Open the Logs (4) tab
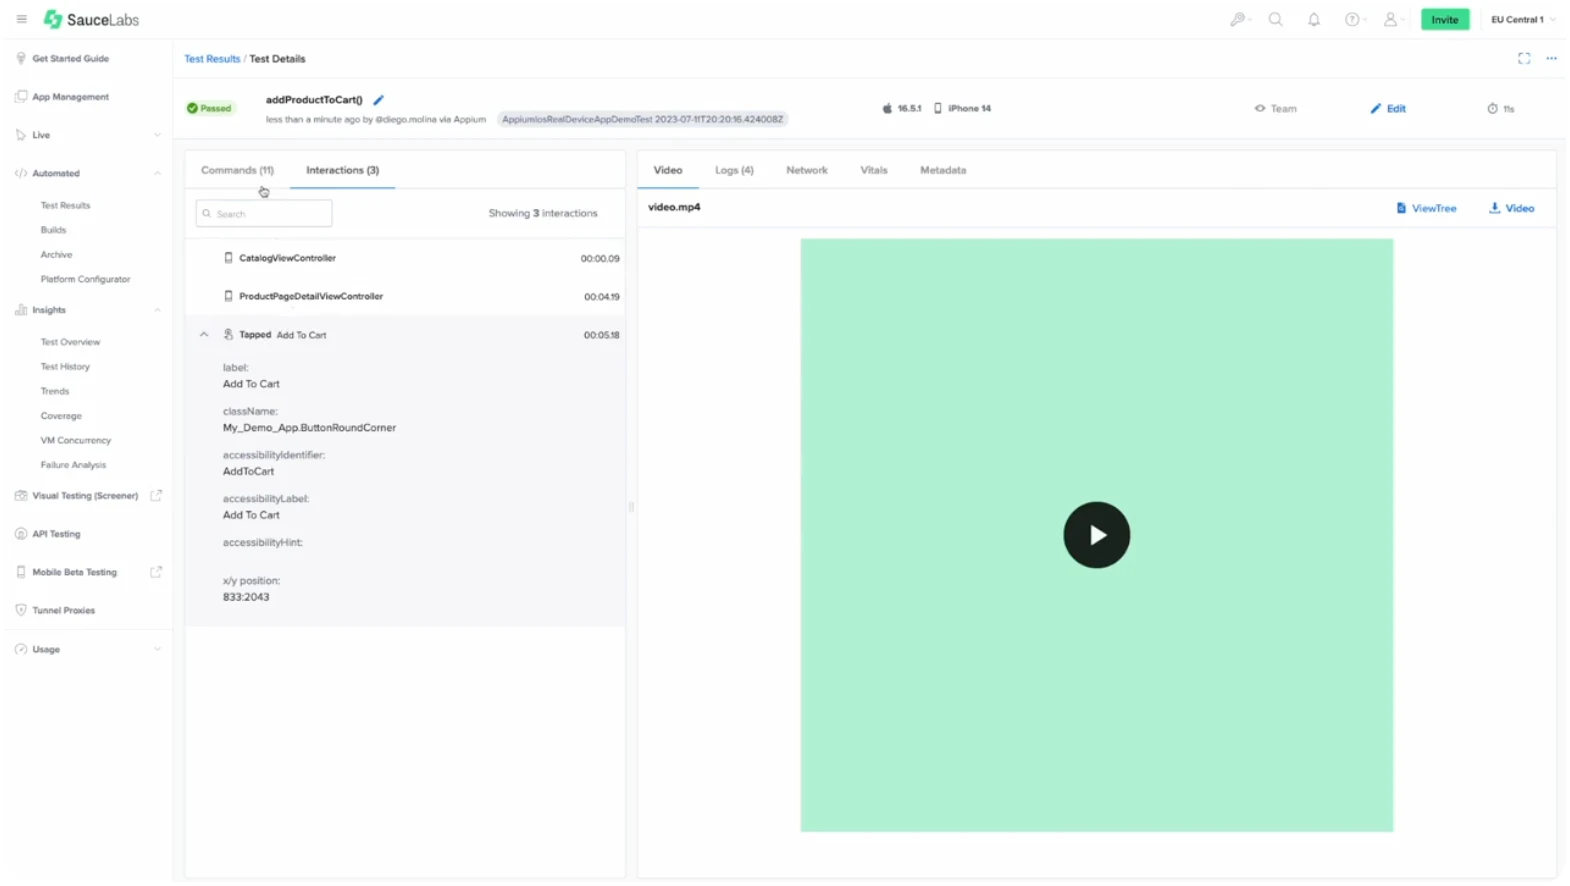1570x886 pixels. coord(734,170)
